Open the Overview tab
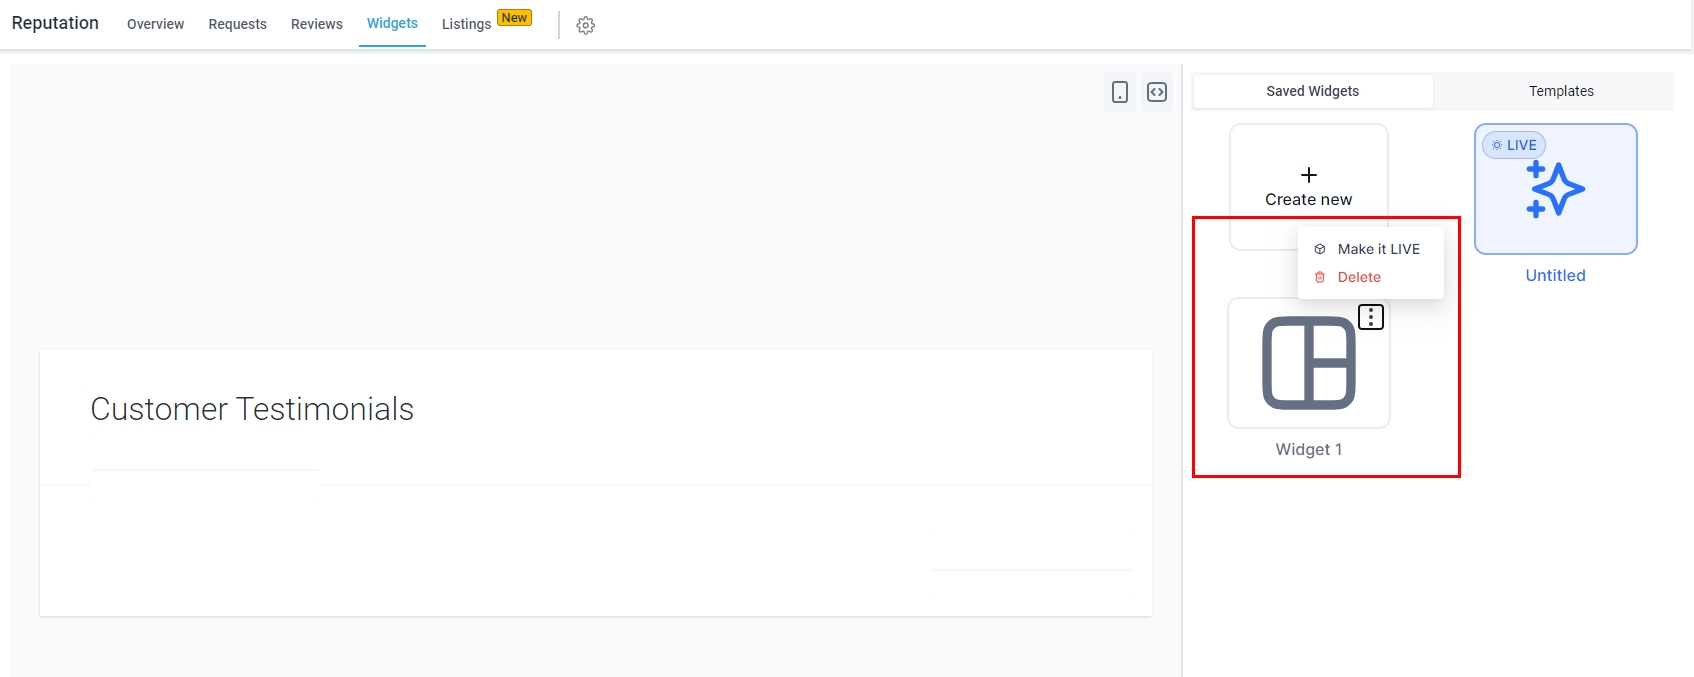The width and height of the screenshot is (1694, 677). [155, 24]
